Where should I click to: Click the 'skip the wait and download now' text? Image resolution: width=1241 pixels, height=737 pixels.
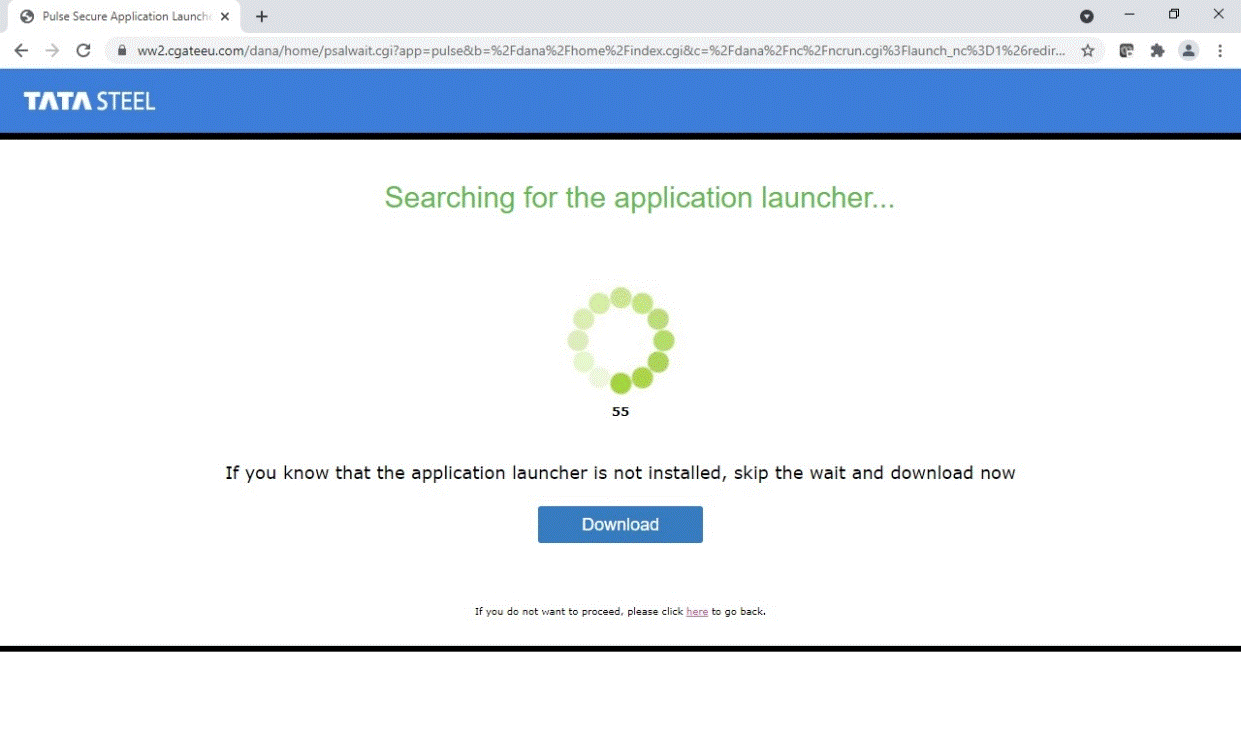click(875, 473)
